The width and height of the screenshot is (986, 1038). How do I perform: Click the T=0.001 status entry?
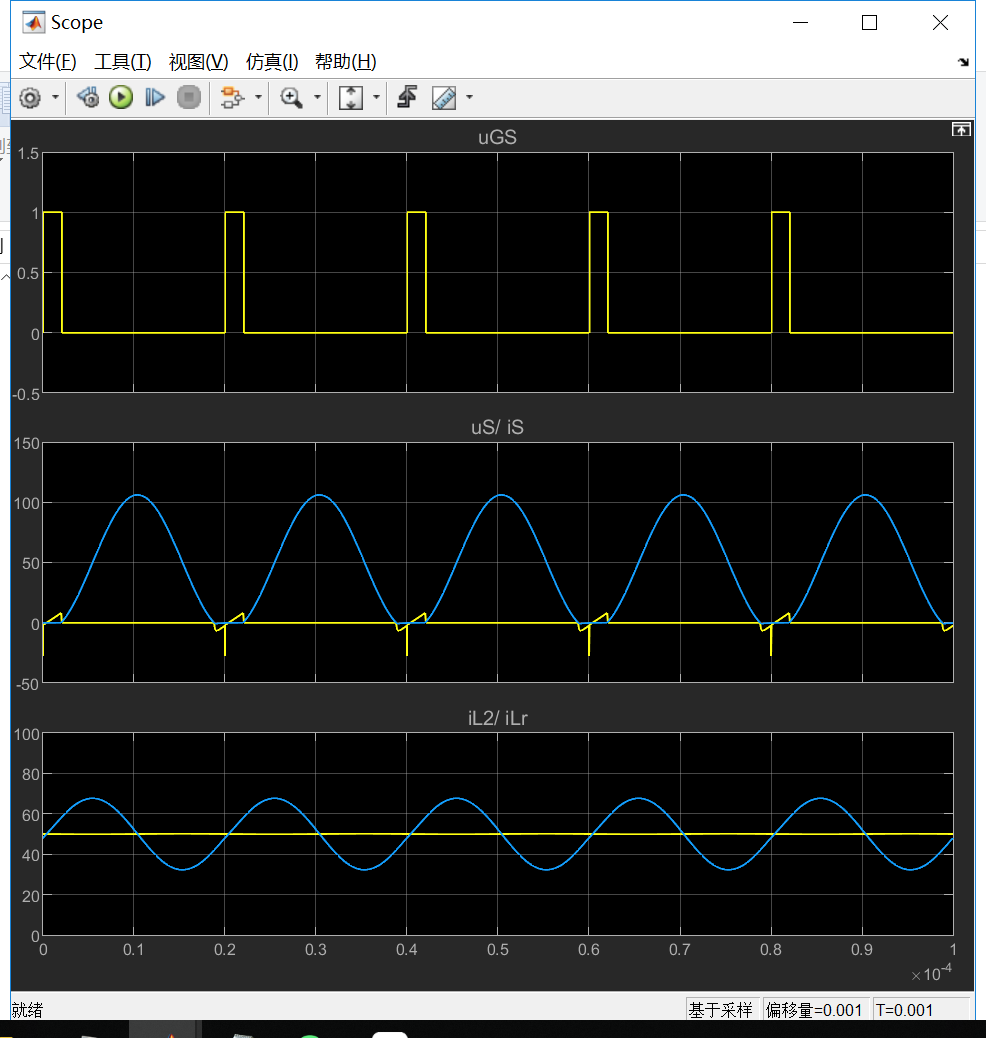point(904,1010)
